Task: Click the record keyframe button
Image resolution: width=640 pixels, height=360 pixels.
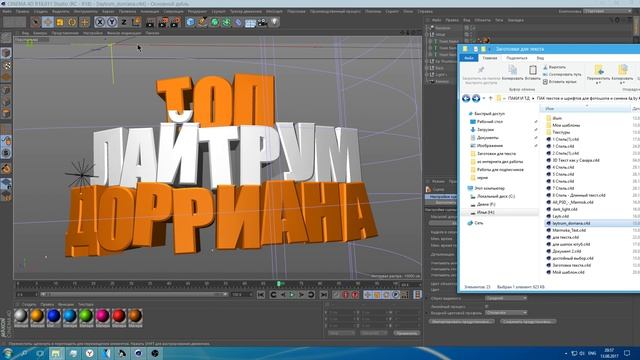Action: click(x=336, y=294)
